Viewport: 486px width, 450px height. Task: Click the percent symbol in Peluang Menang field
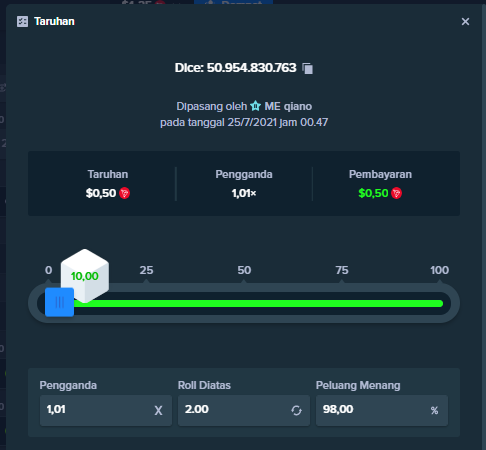434,411
